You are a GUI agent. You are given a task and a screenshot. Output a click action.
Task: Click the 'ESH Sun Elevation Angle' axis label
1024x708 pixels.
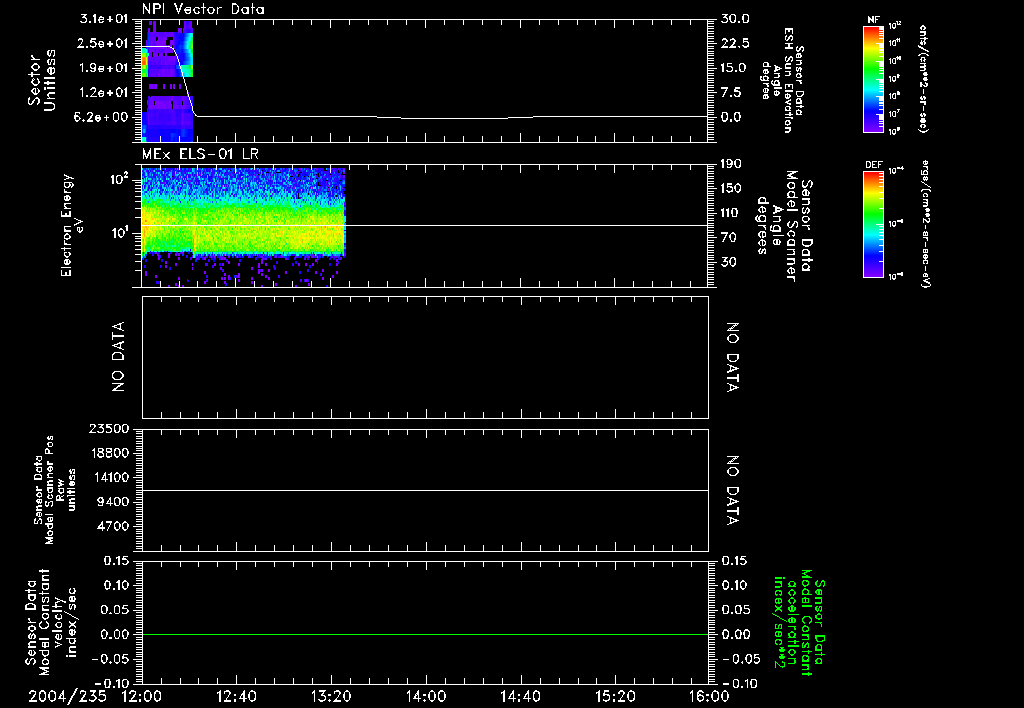pyautogui.click(x=782, y=80)
